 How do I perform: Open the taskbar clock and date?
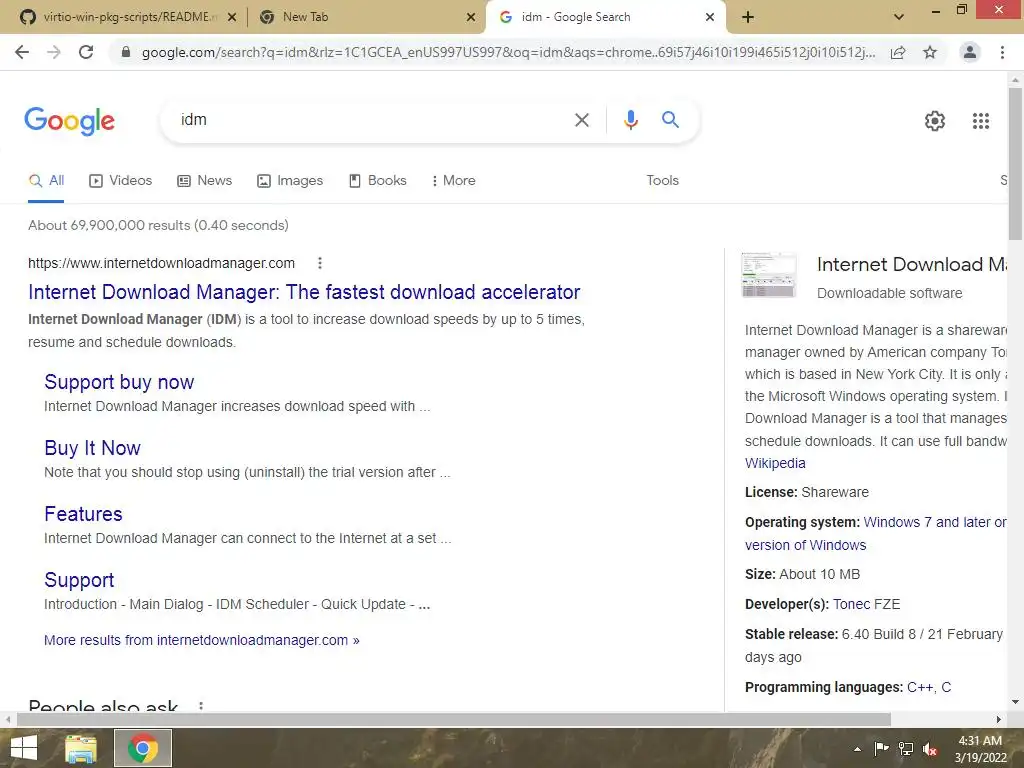pyautogui.click(x=980, y=749)
